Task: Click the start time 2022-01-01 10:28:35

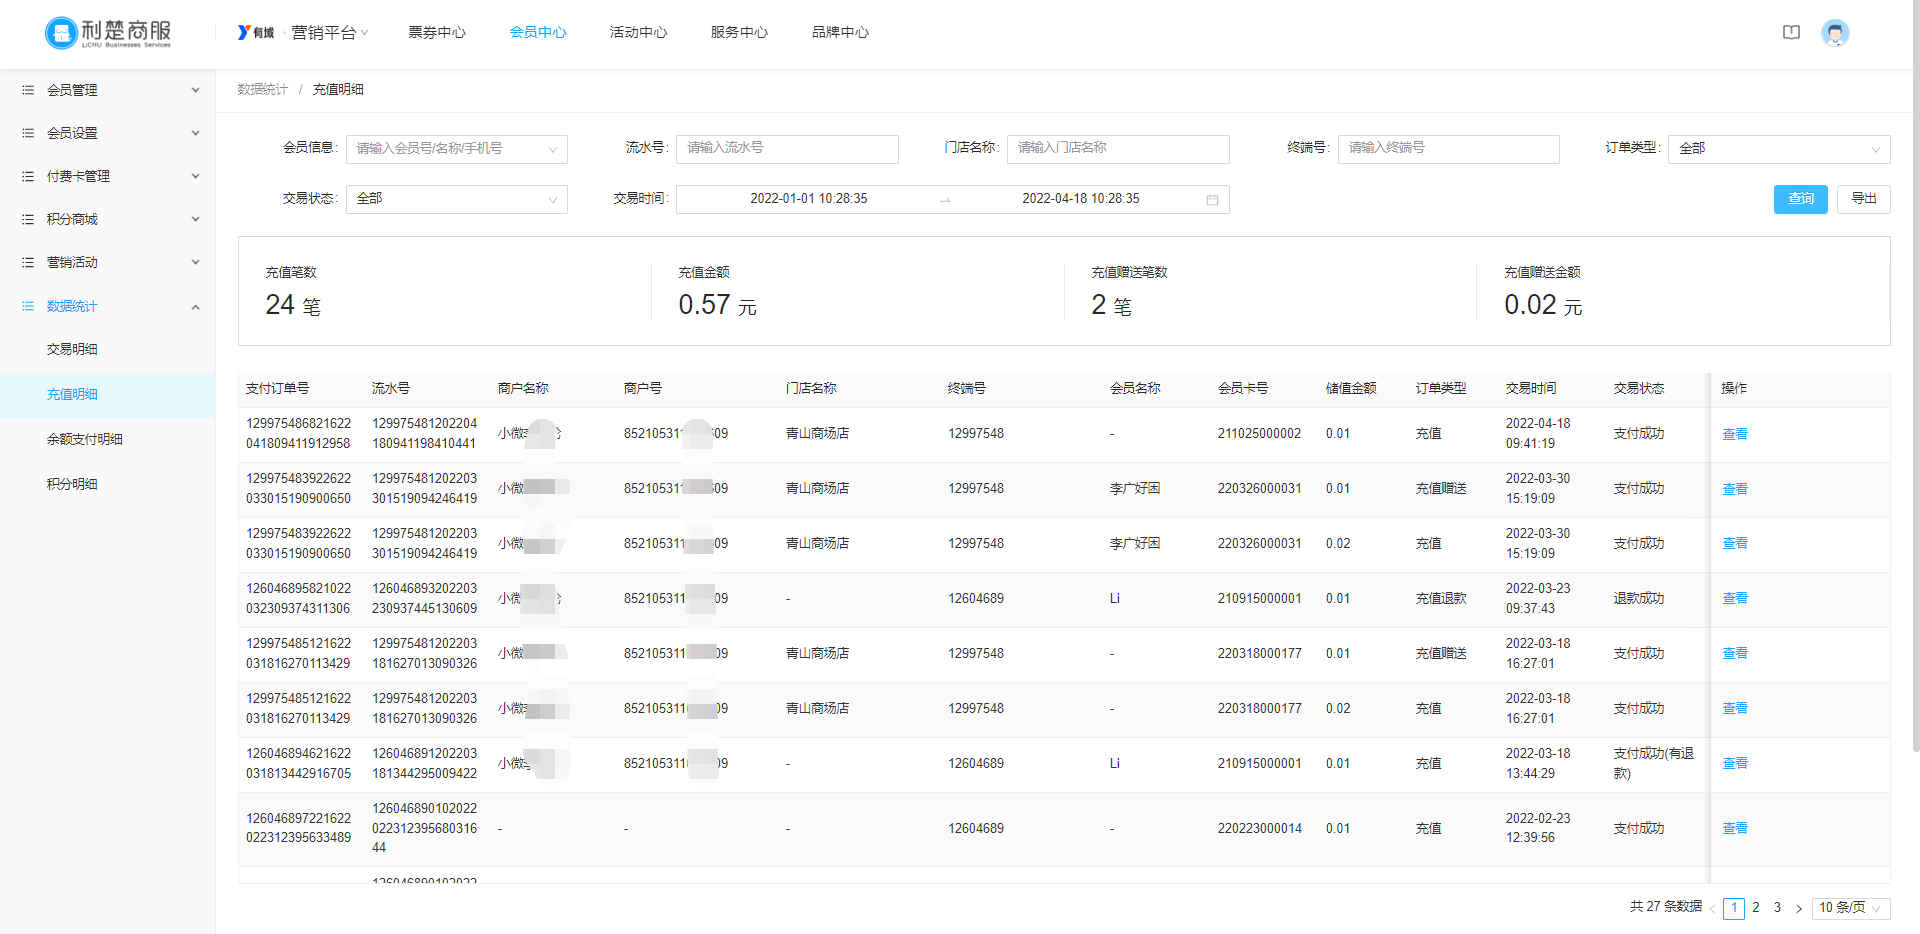Action: [x=809, y=199]
